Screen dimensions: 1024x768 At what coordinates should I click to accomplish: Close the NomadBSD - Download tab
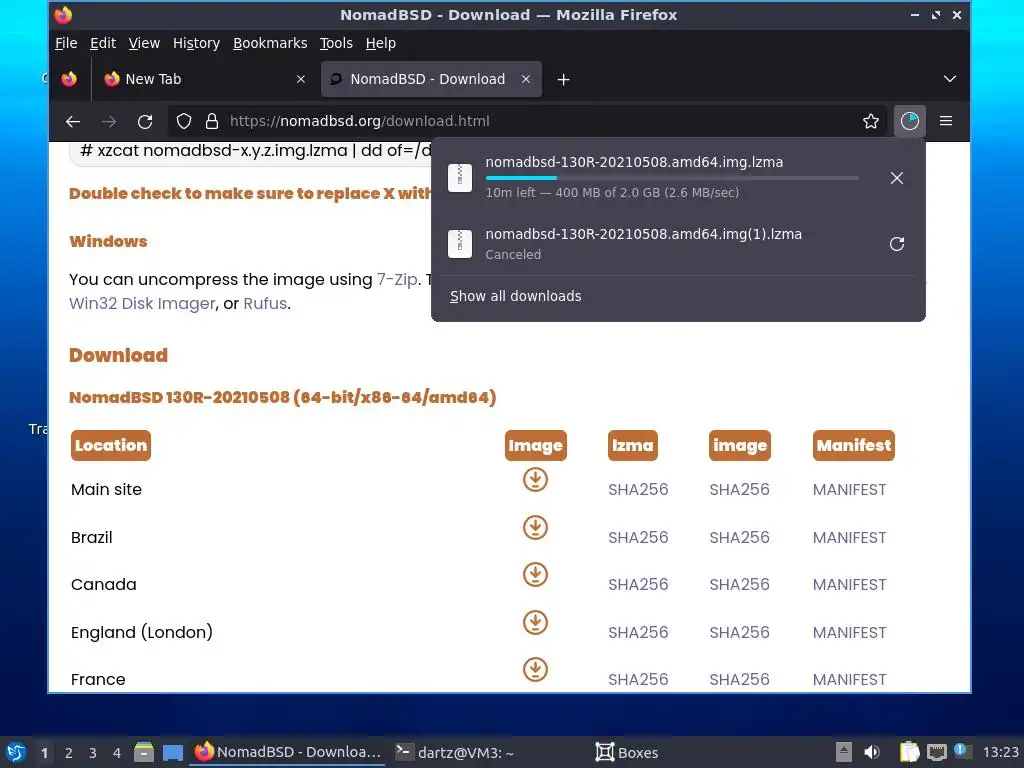pyautogui.click(x=526, y=79)
